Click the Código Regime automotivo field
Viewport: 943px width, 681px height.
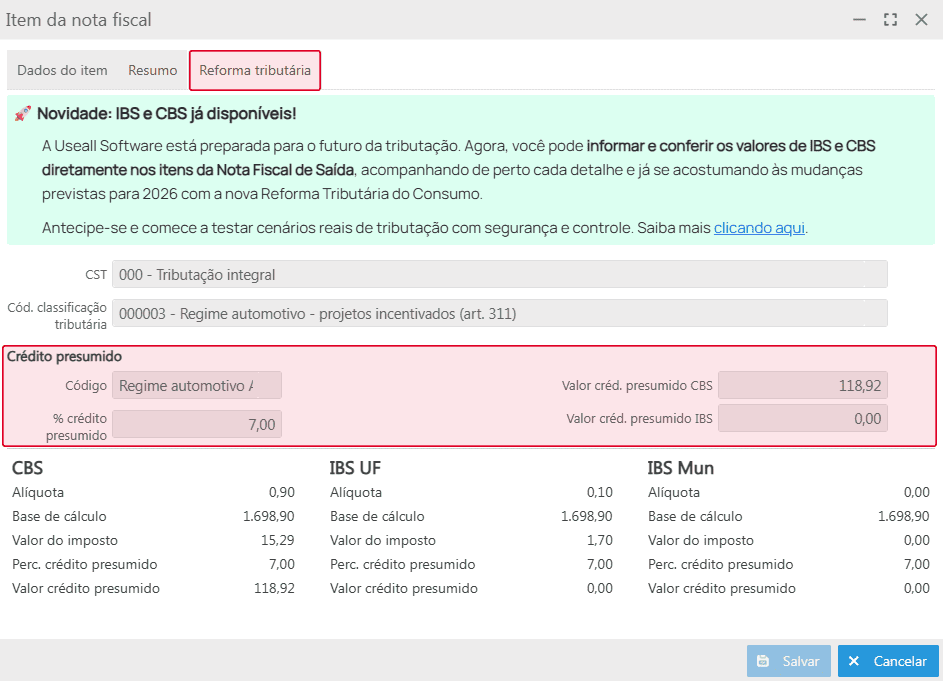coord(197,386)
